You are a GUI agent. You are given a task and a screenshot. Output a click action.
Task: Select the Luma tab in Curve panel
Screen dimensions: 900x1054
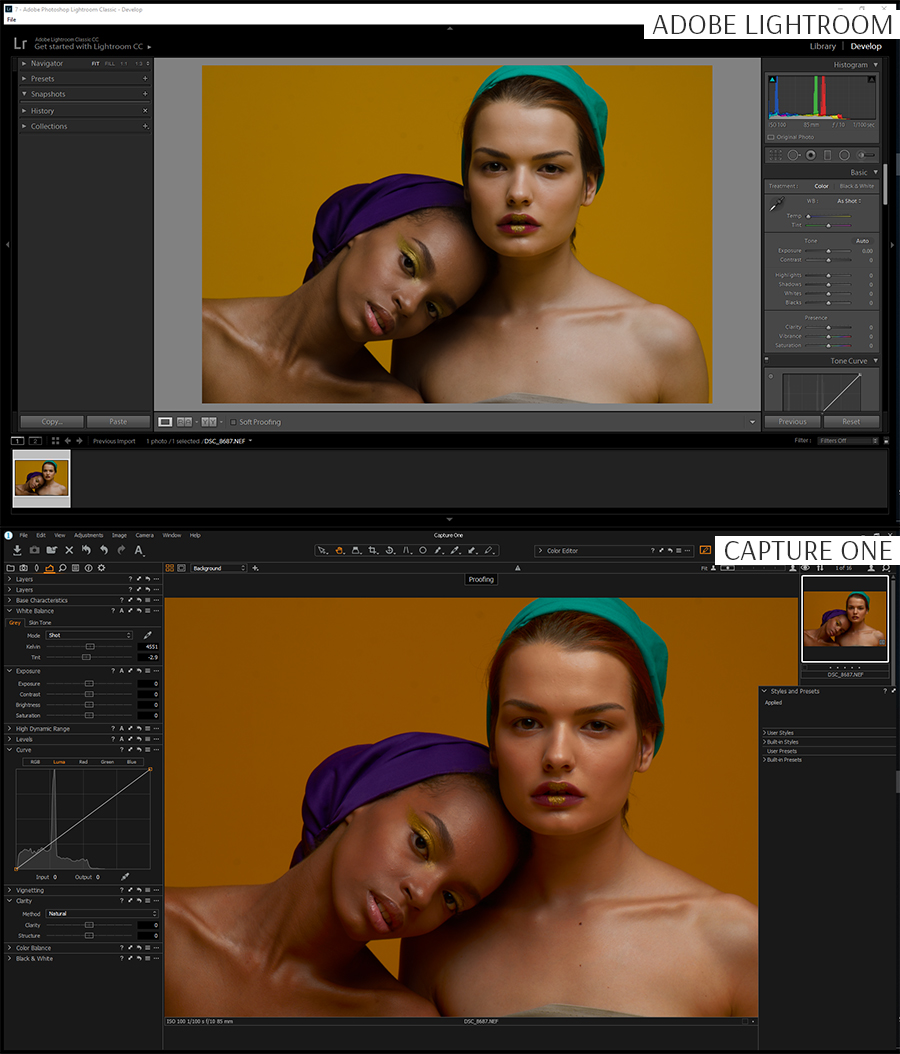tap(59, 762)
